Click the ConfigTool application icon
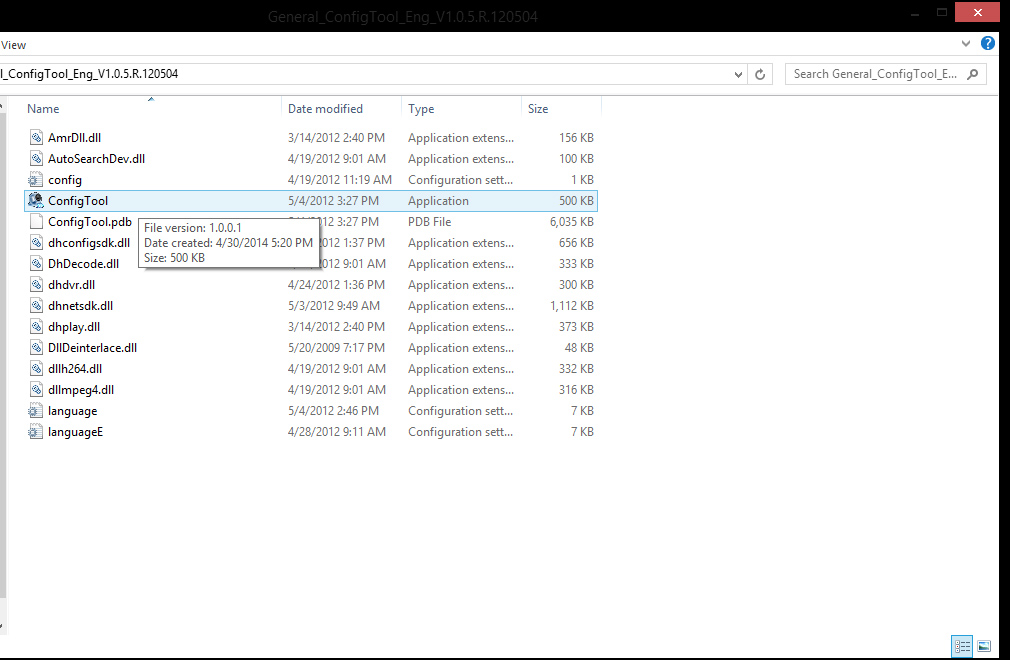 (35, 200)
